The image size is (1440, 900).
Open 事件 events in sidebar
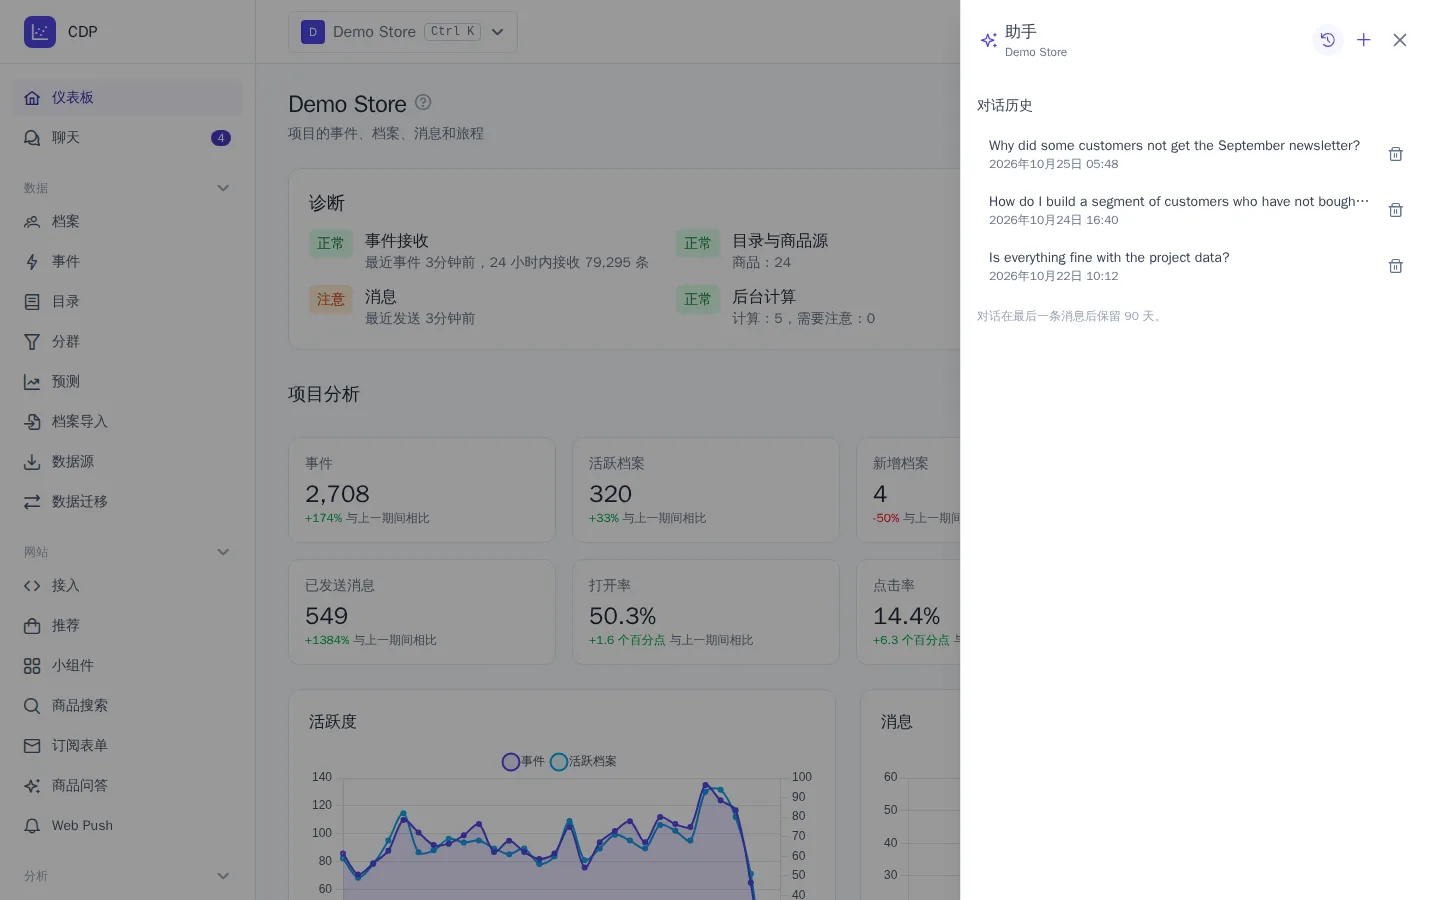pyautogui.click(x=128, y=261)
